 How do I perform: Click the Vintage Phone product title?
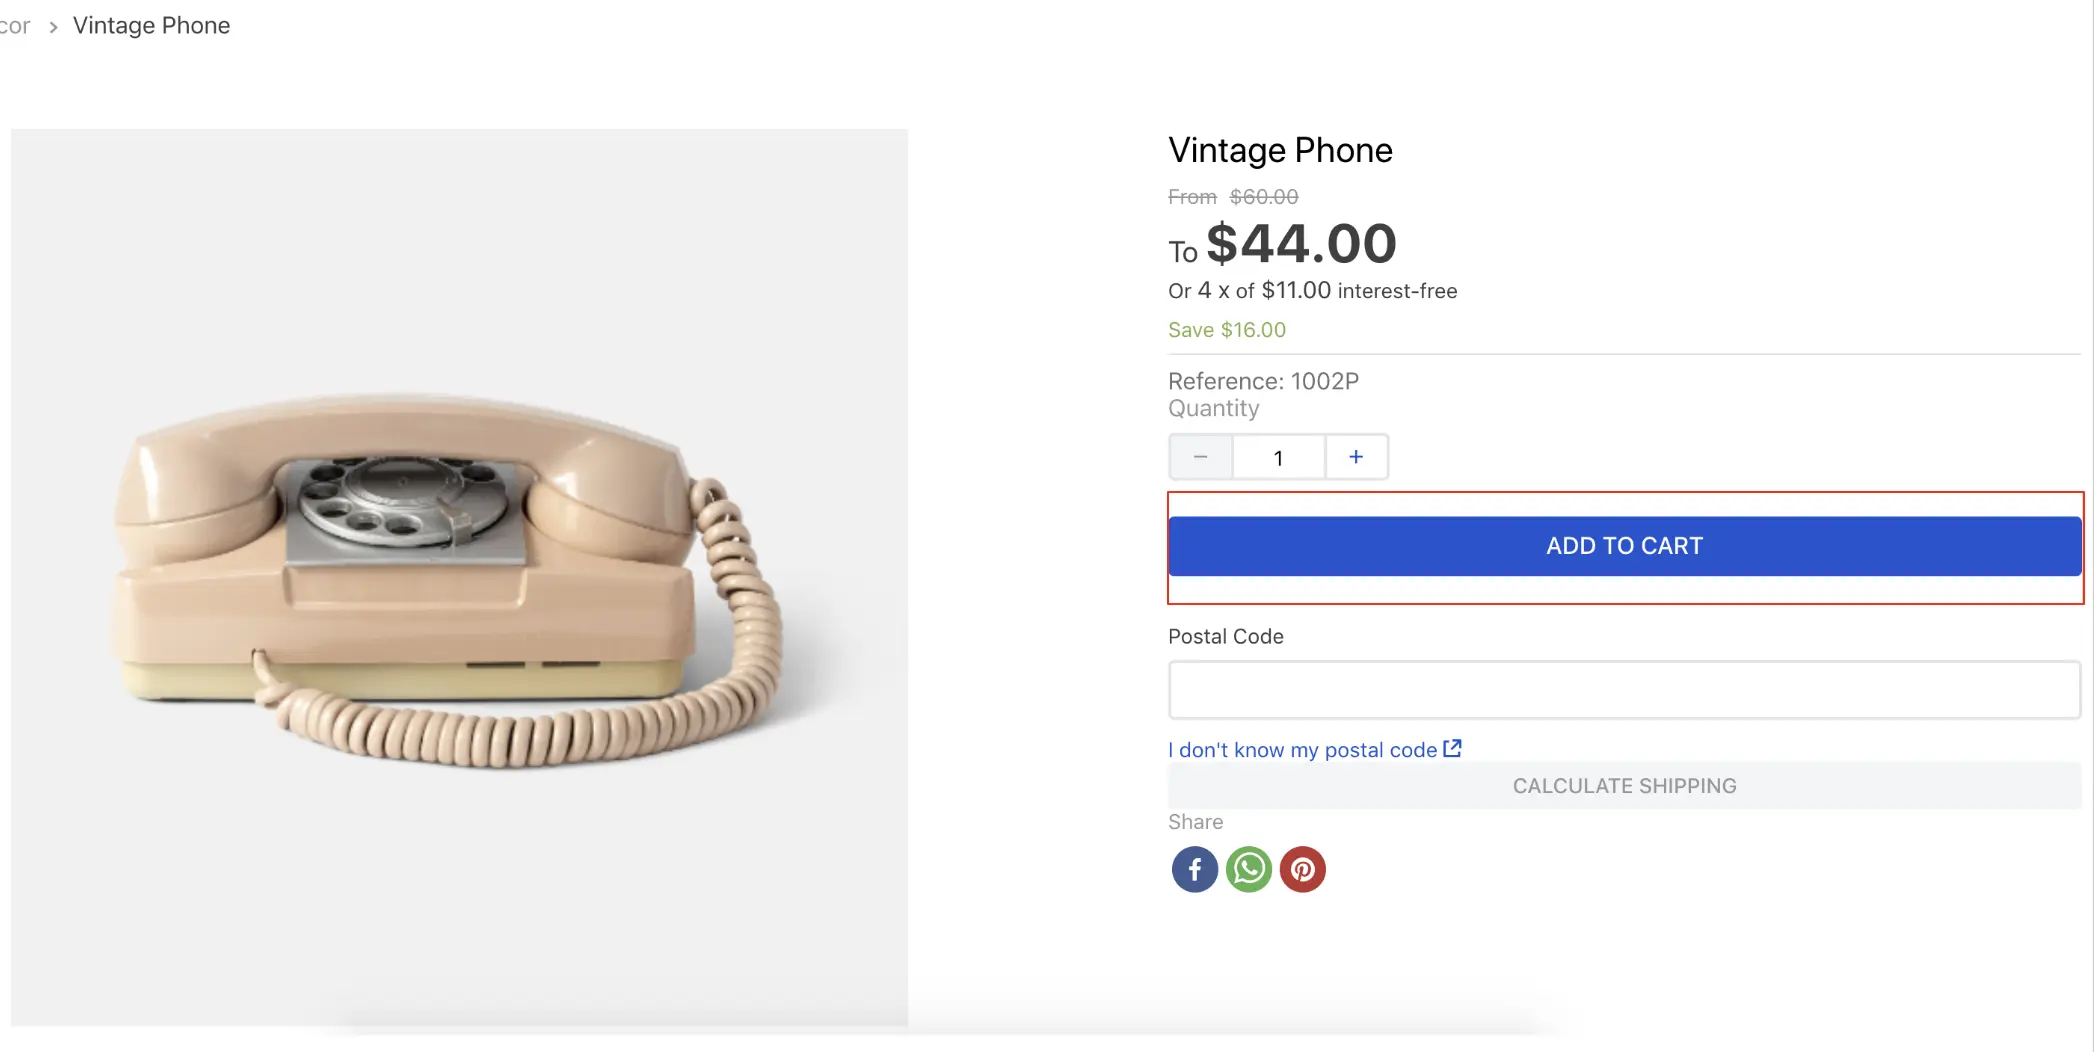[1280, 150]
